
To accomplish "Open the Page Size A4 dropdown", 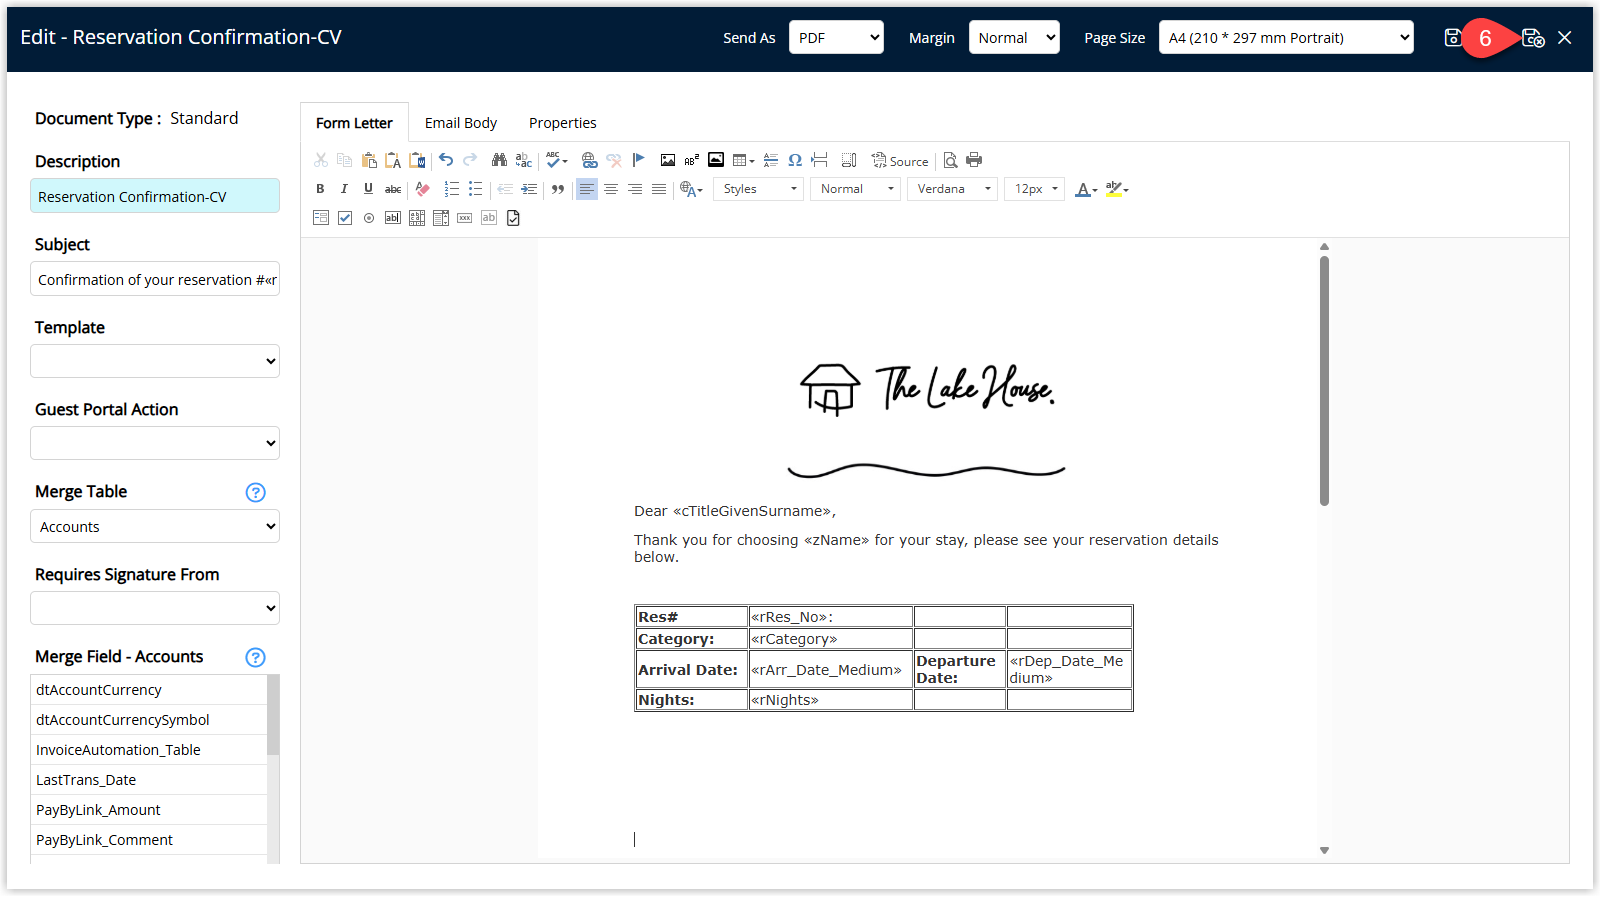I will point(1286,38).
